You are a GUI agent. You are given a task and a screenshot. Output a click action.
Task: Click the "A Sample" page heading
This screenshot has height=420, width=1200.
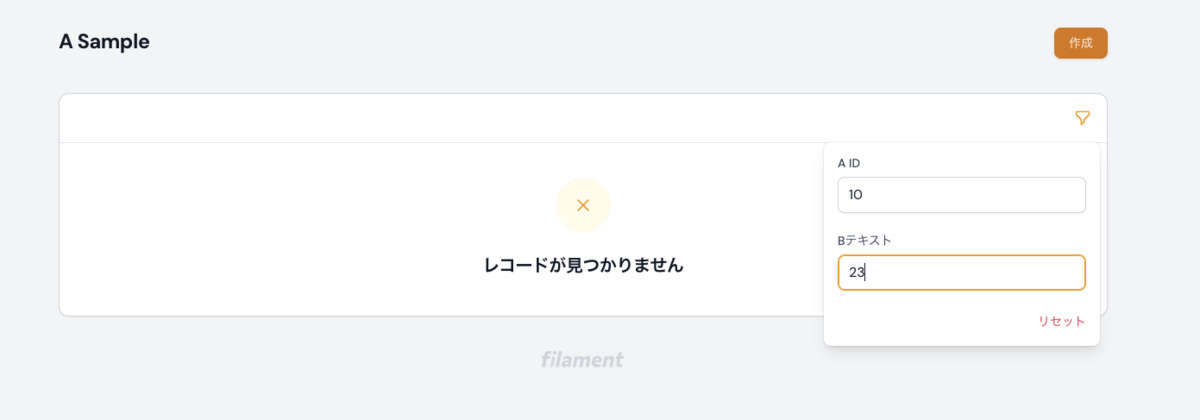pos(104,42)
